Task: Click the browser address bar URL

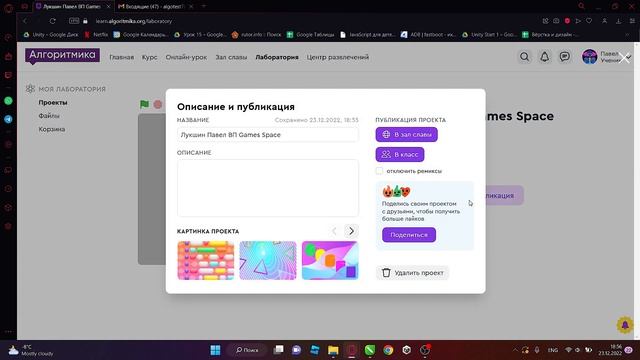Action: (x=134, y=21)
